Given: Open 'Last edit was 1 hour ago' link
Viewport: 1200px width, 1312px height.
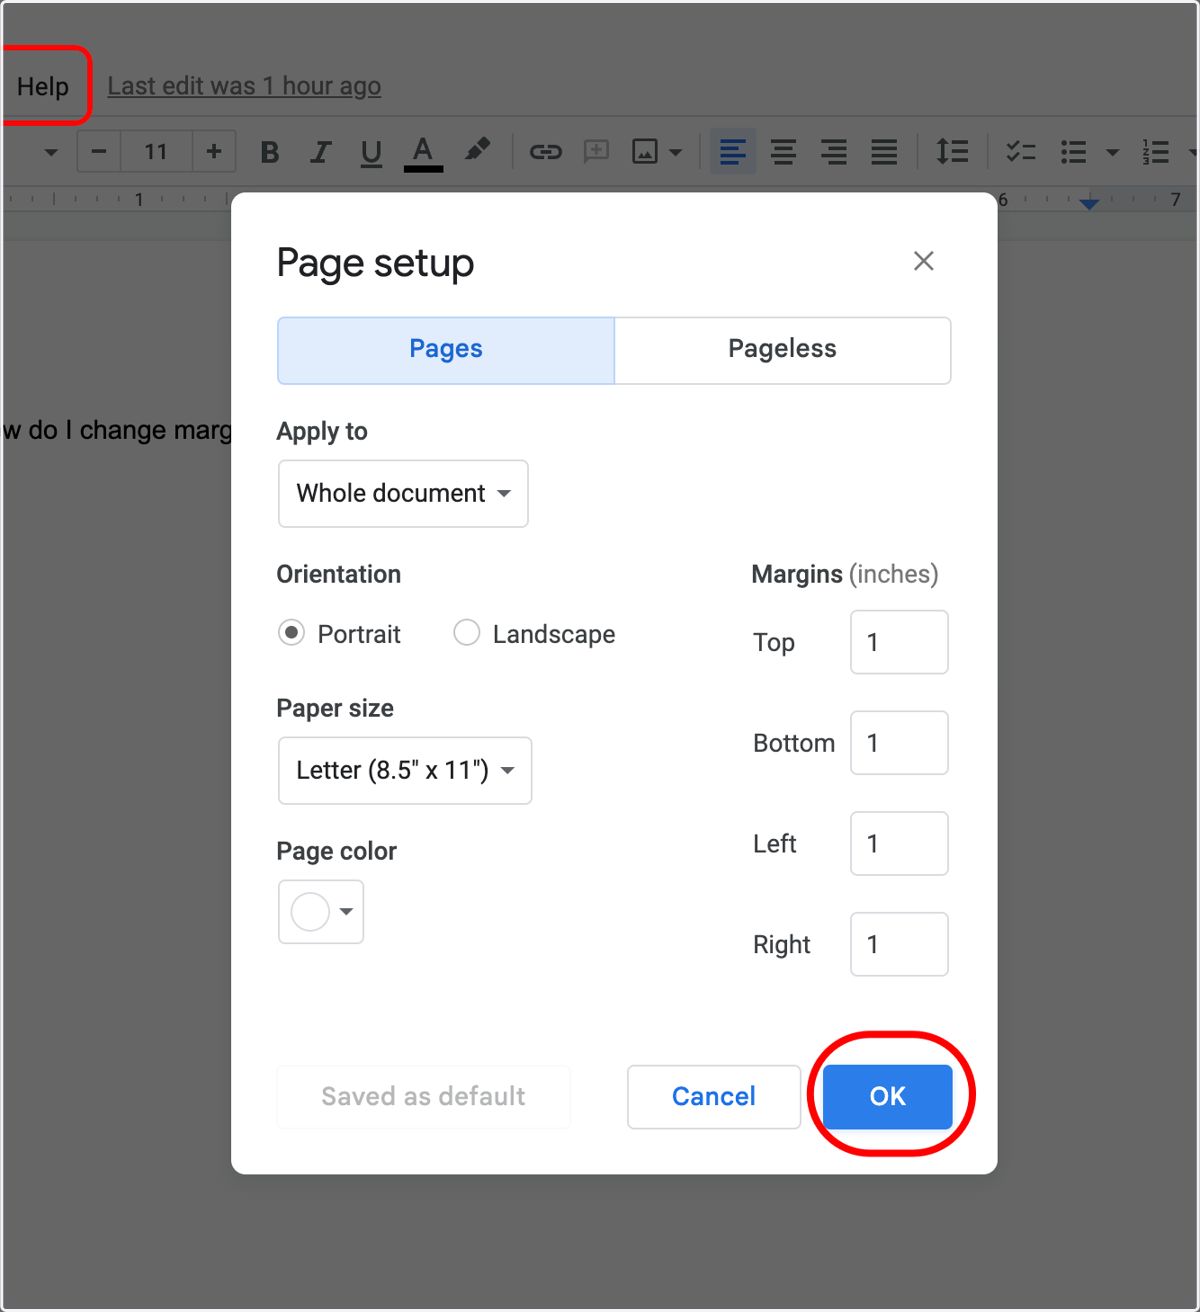Looking at the screenshot, I should [244, 86].
